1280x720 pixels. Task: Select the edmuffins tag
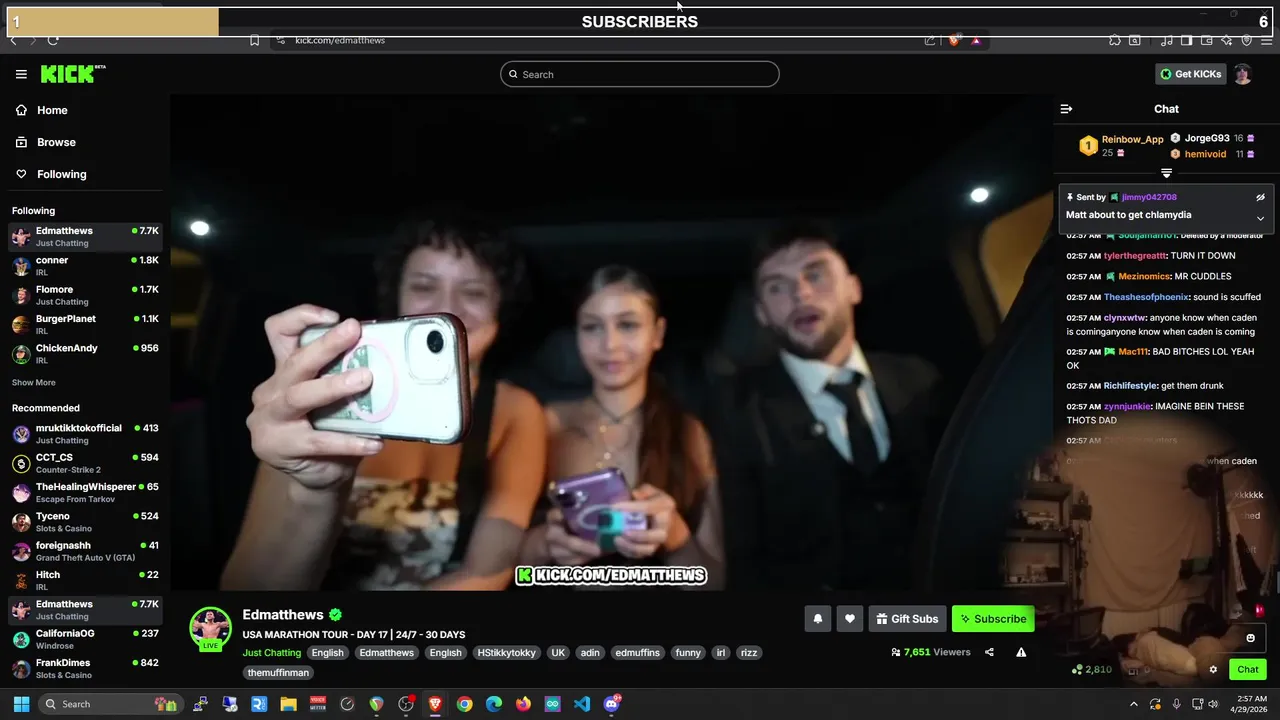click(x=638, y=653)
